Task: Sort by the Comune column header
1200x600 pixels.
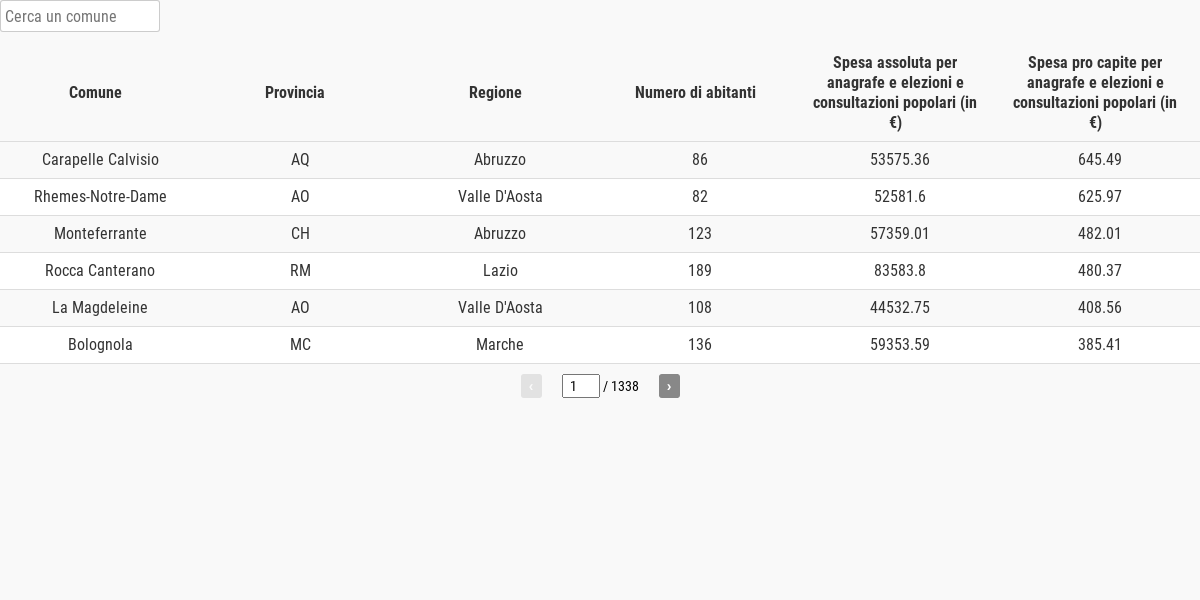Action: (95, 92)
